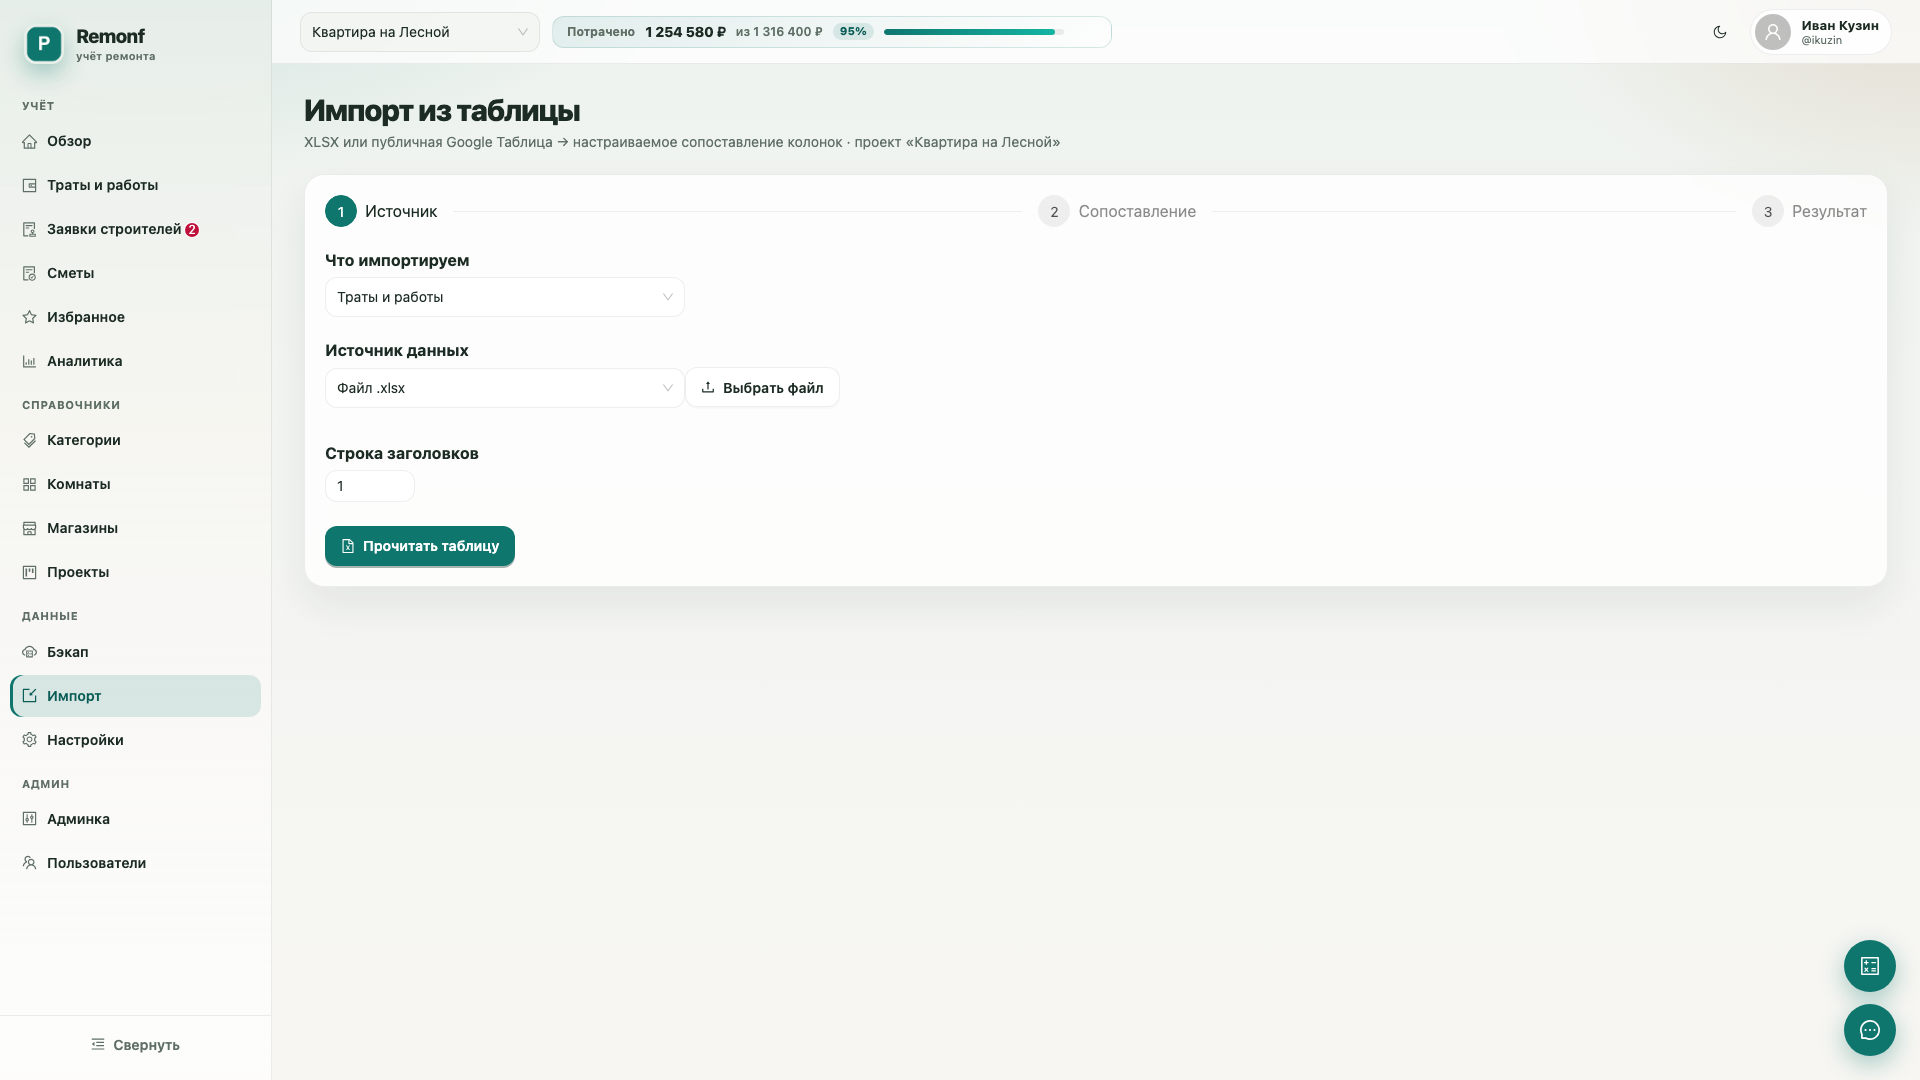This screenshot has width=1920, height=1080.
Task: Click the Админка sidebar icon
Action: pyautogui.click(x=30, y=820)
